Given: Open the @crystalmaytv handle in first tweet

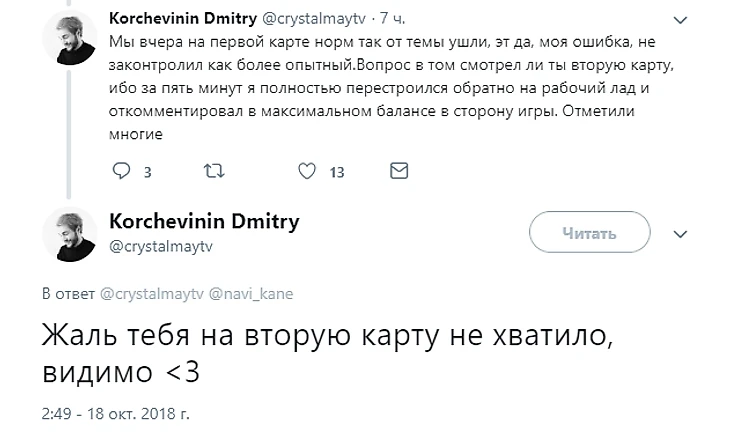Looking at the screenshot, I should click(312, 18).
